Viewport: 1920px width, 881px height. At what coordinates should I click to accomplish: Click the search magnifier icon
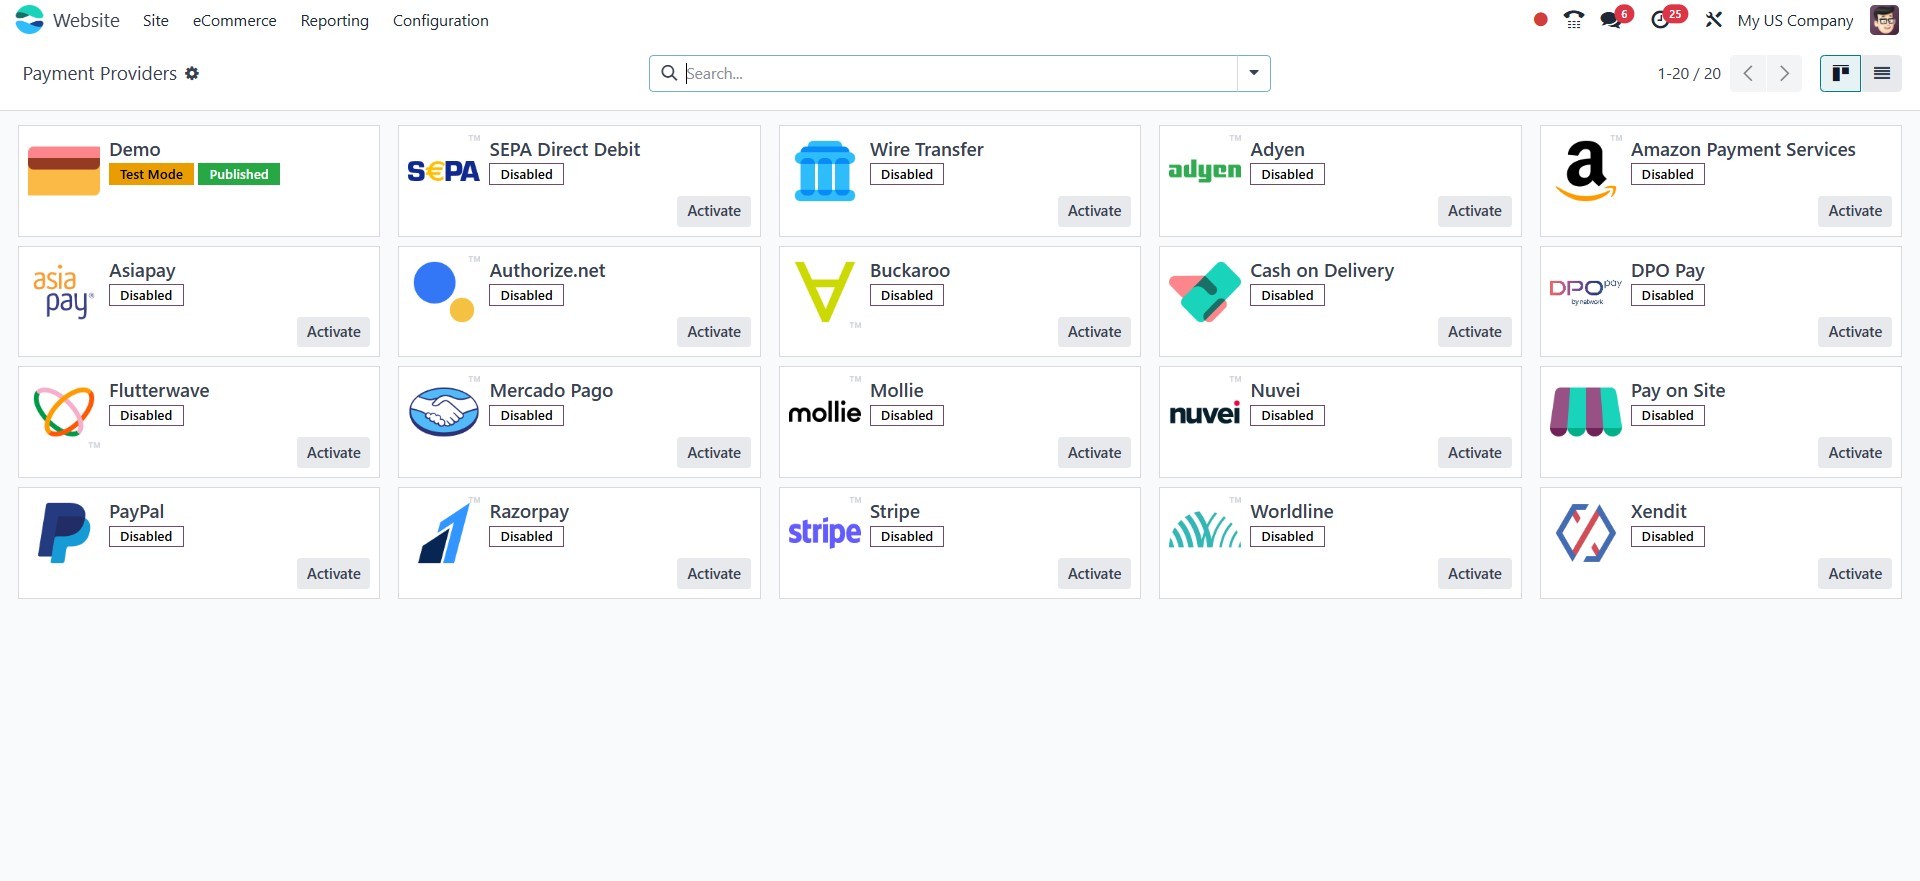tap(669, 73)
